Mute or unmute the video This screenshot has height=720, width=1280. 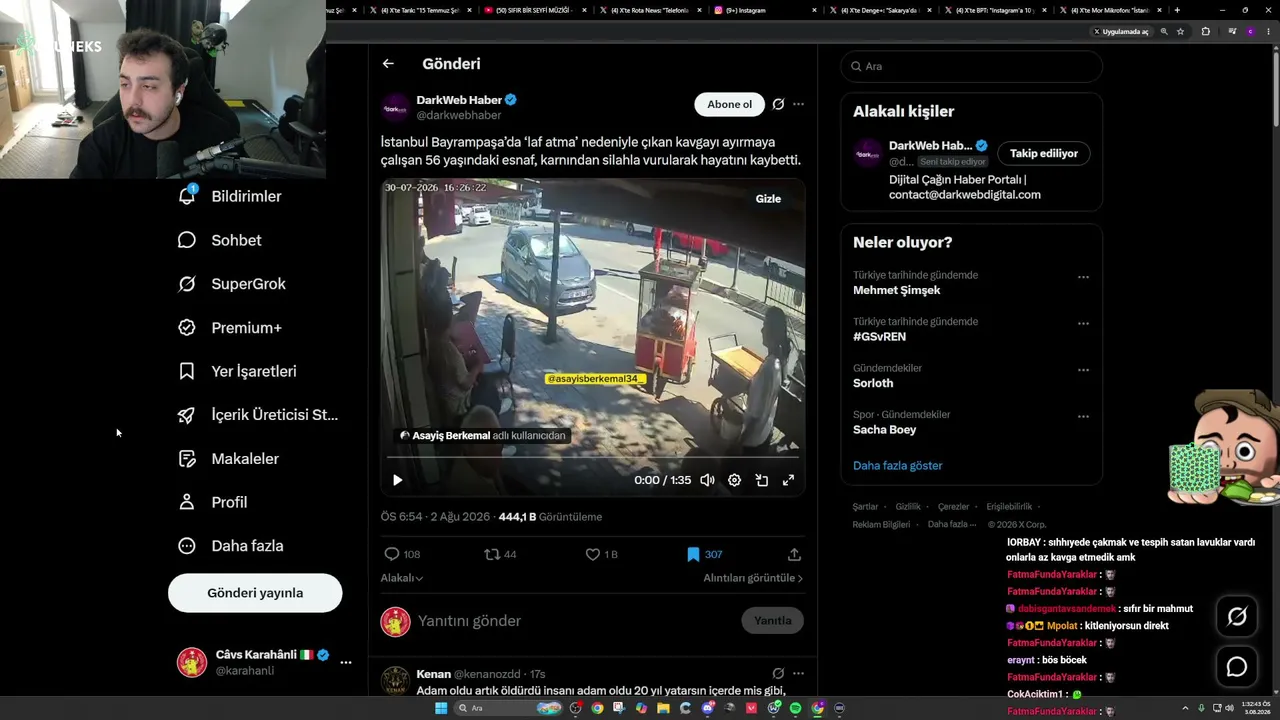coord(707,480)
